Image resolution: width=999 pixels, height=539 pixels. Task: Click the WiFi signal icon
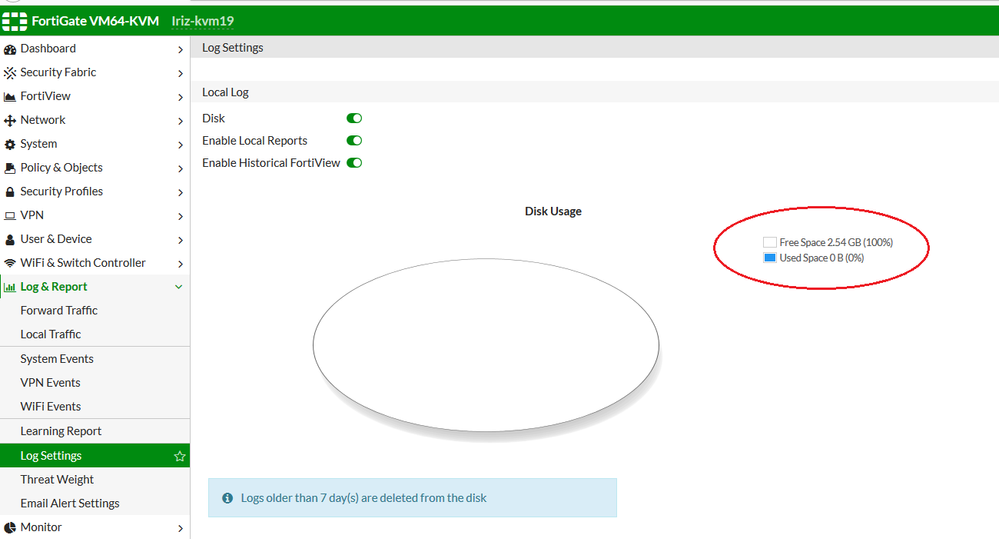tap(10, 263)
